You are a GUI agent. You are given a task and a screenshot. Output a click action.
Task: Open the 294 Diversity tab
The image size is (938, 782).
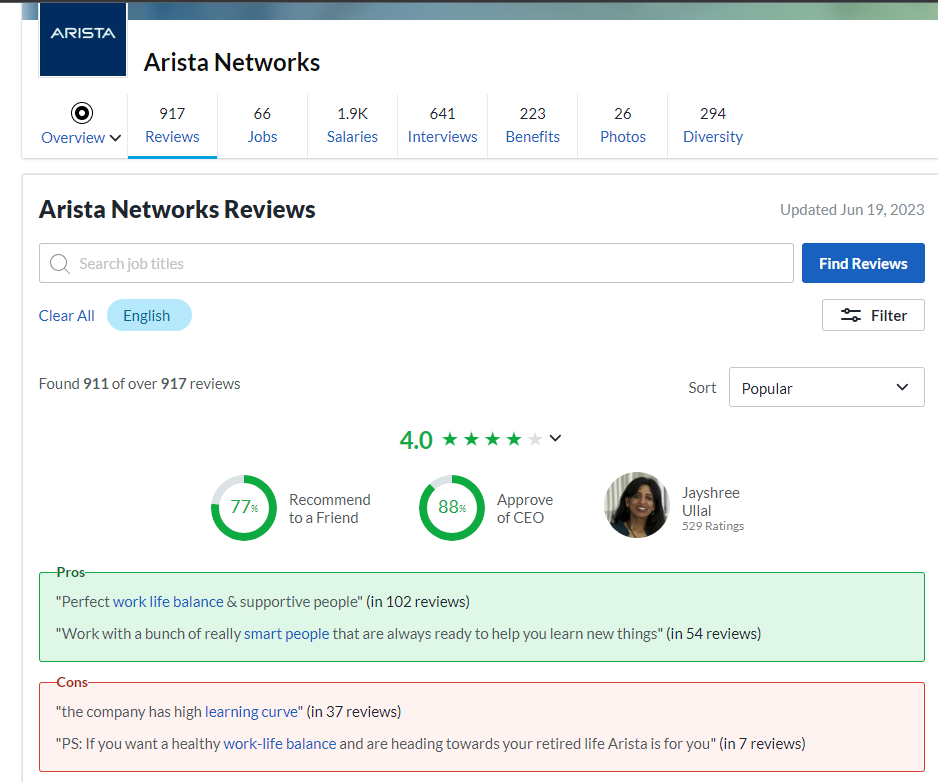click(x=713, y=125)
